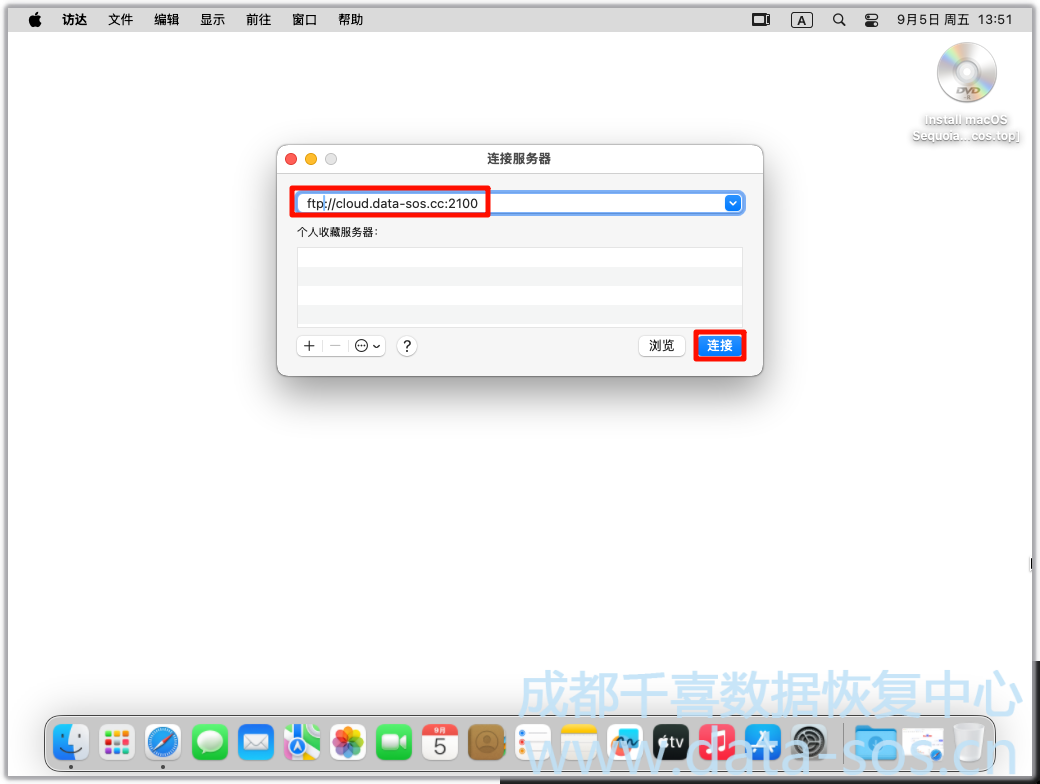This screenshot has width=1040, height=784.
Task: Open the Apple menu
Action: click(35, 20)
